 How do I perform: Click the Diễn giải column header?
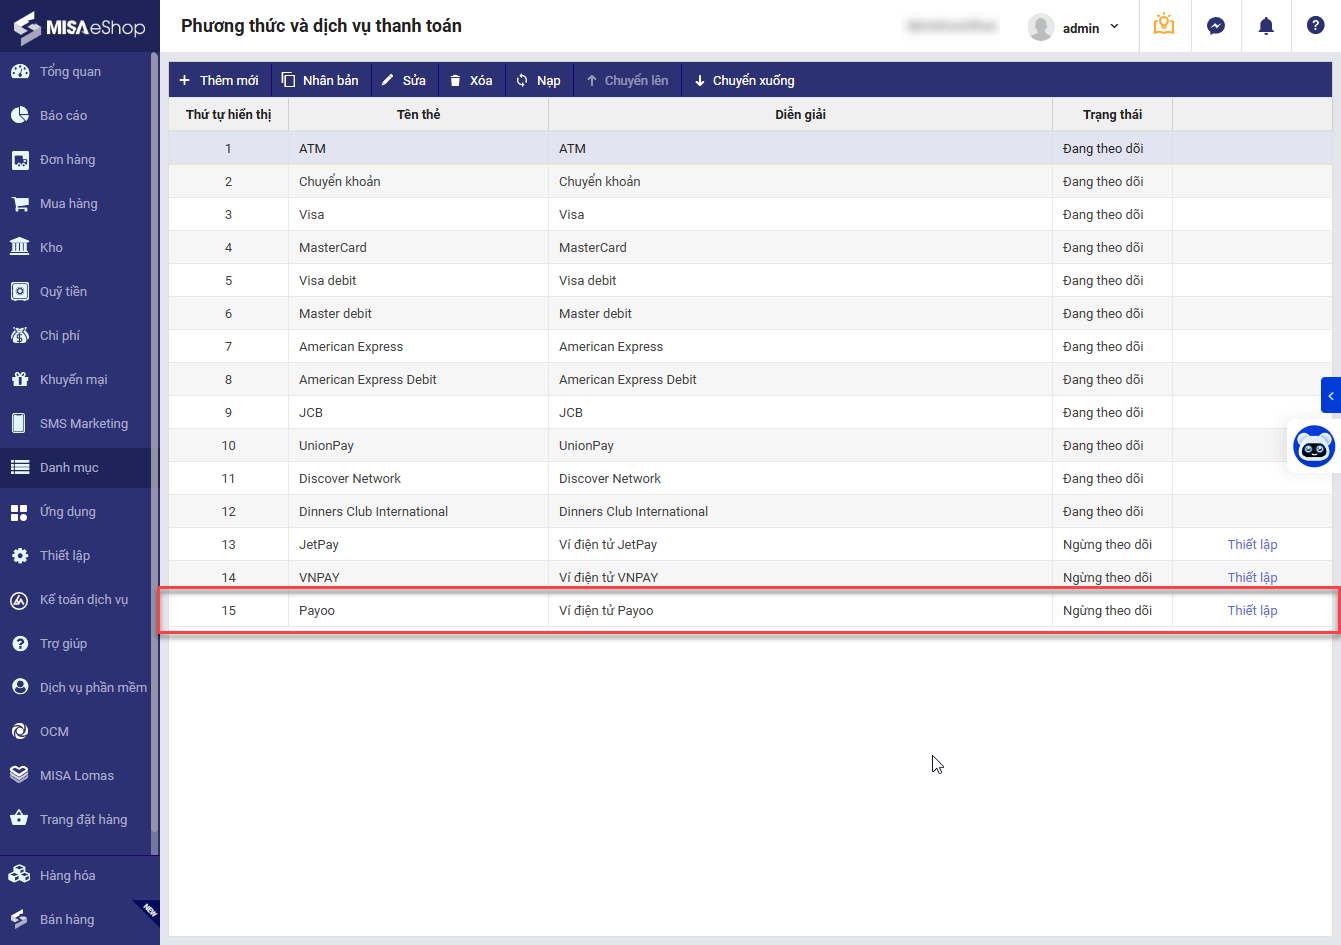pos(800,115)
